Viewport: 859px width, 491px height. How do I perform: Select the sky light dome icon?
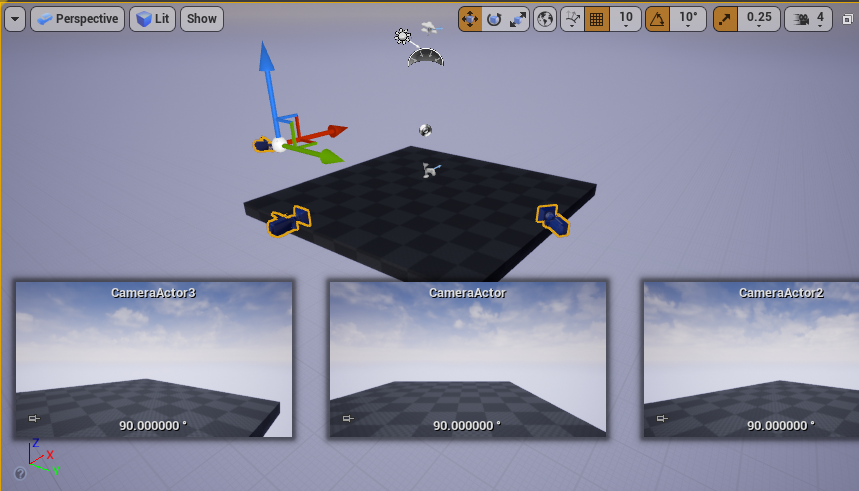click(426, 57)
